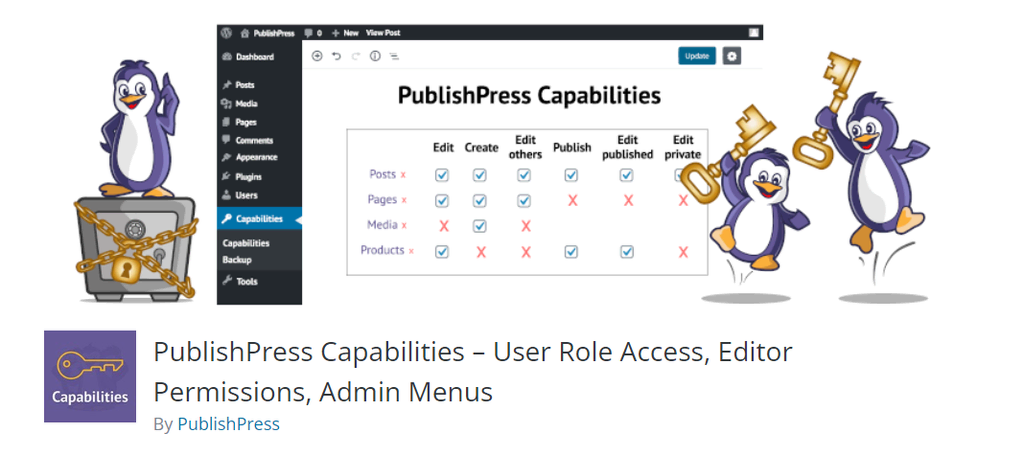Uncheck the Posts Edit checkbox
1024x456 pixels.
click(442, 175)
